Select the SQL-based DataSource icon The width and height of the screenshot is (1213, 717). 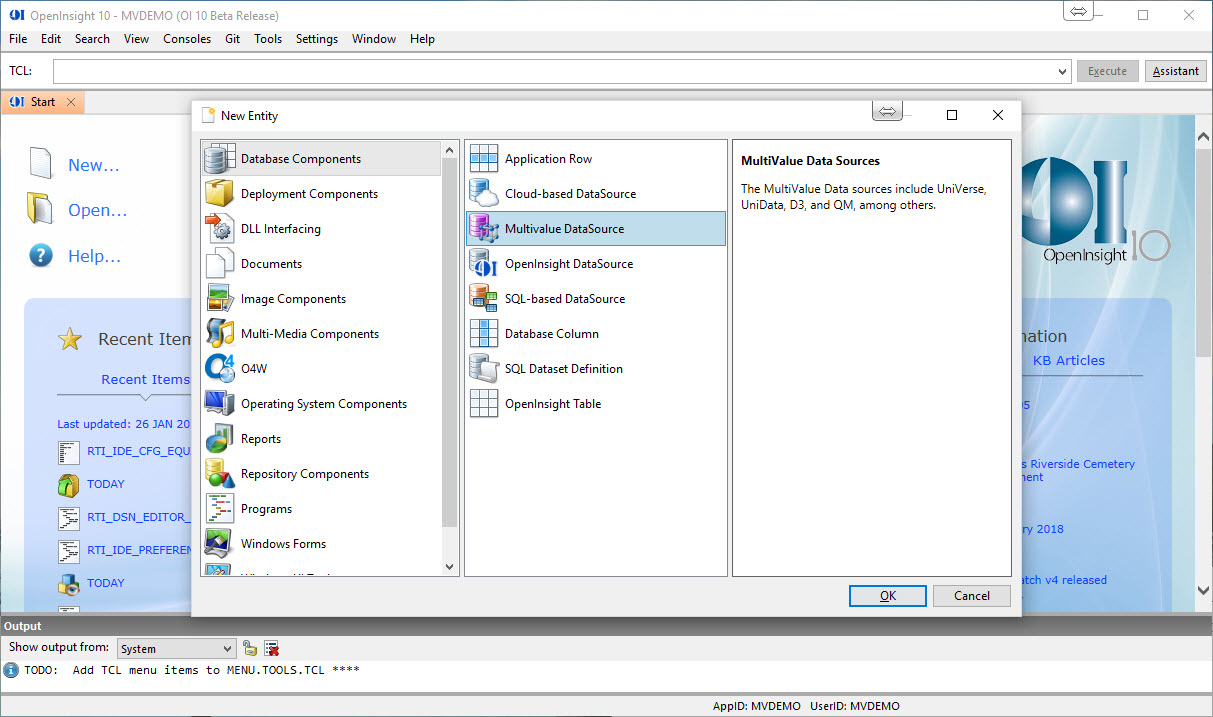pyautogui.click(x=484, y=299)
